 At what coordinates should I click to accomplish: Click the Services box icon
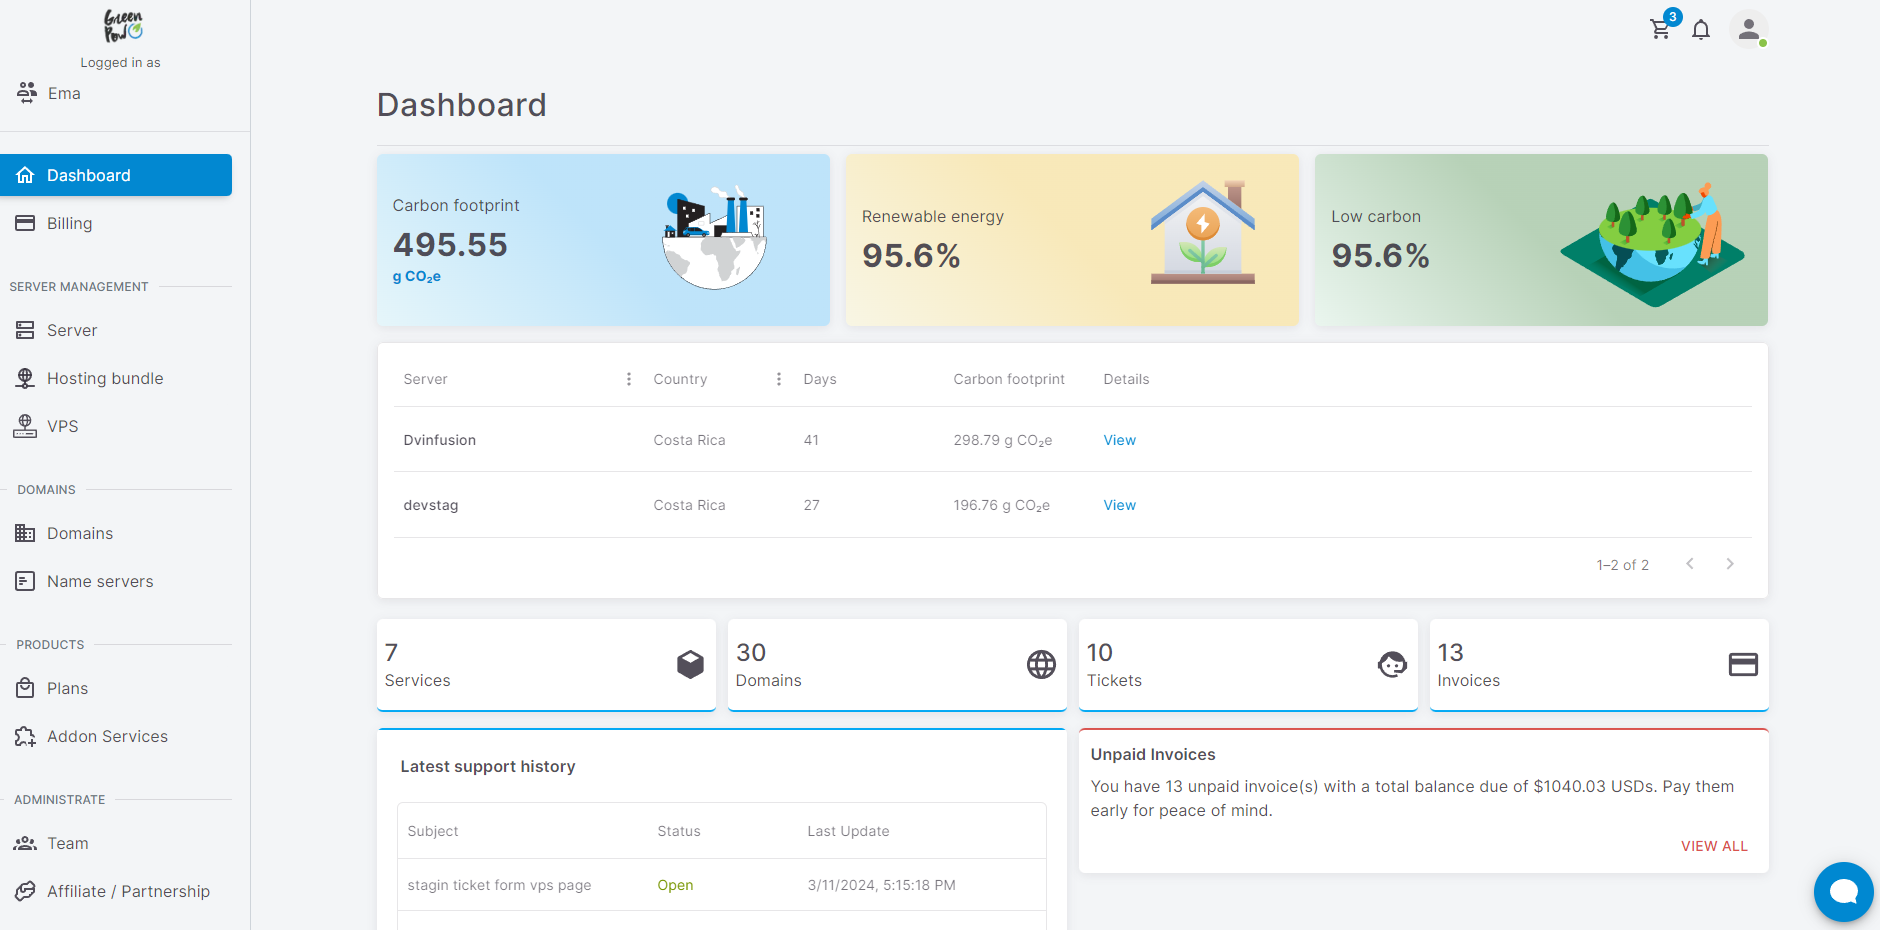pos(690,665)
